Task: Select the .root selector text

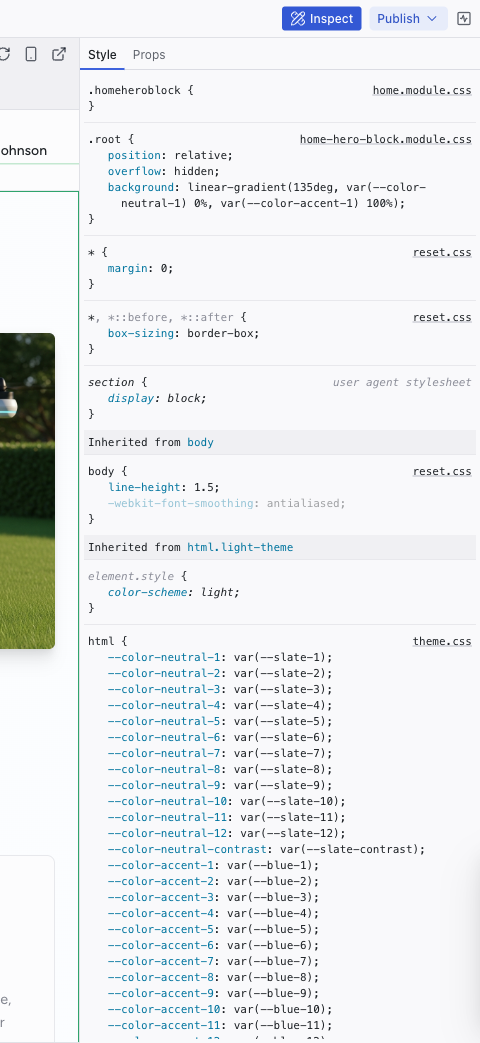Action: point(104,140)
